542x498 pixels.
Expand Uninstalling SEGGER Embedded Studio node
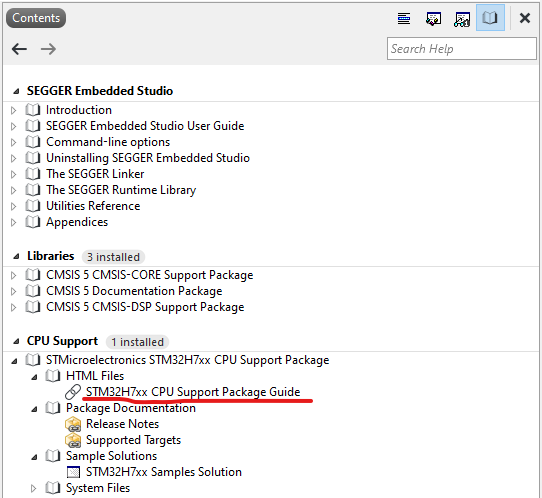13,158
